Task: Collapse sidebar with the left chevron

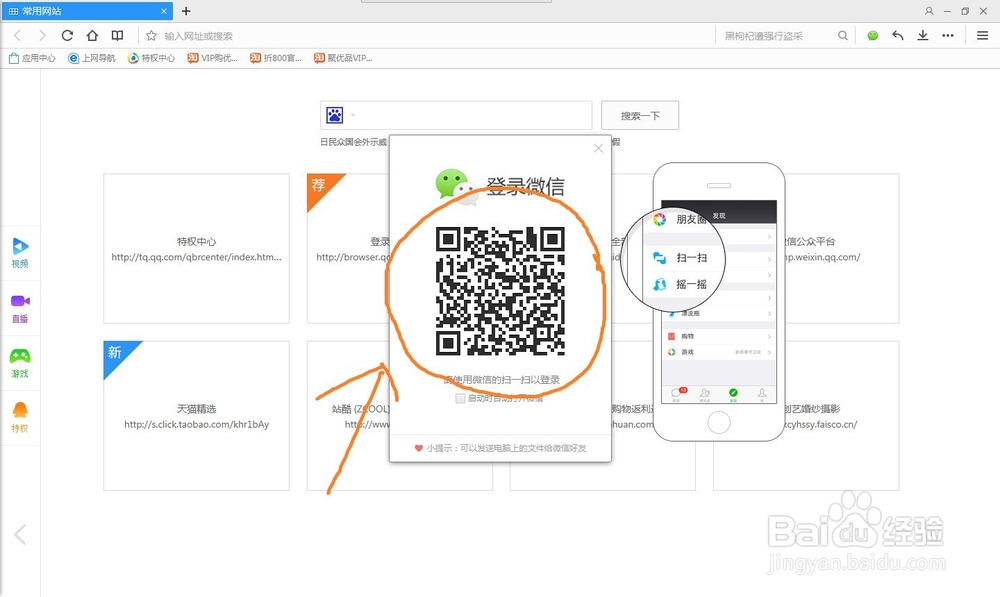Action: (20, 534)
